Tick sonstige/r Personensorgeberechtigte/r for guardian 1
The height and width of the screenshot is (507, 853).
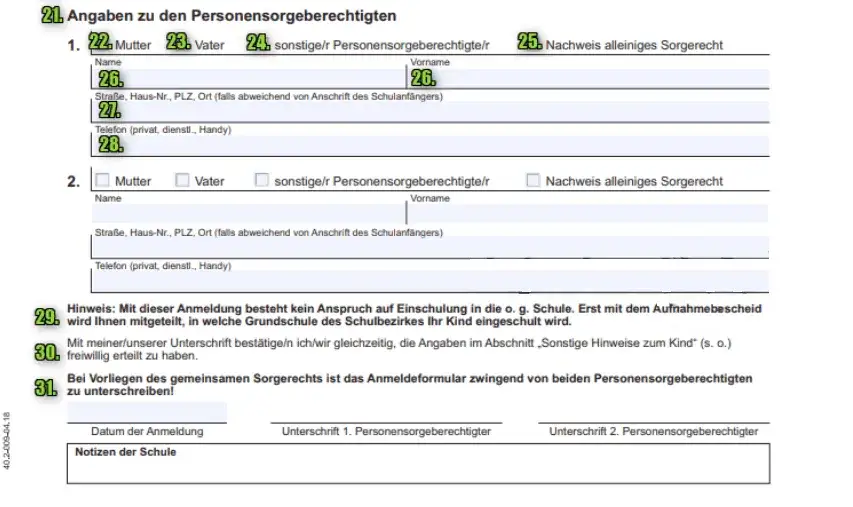pyautogui.click(x=261, y=44)
